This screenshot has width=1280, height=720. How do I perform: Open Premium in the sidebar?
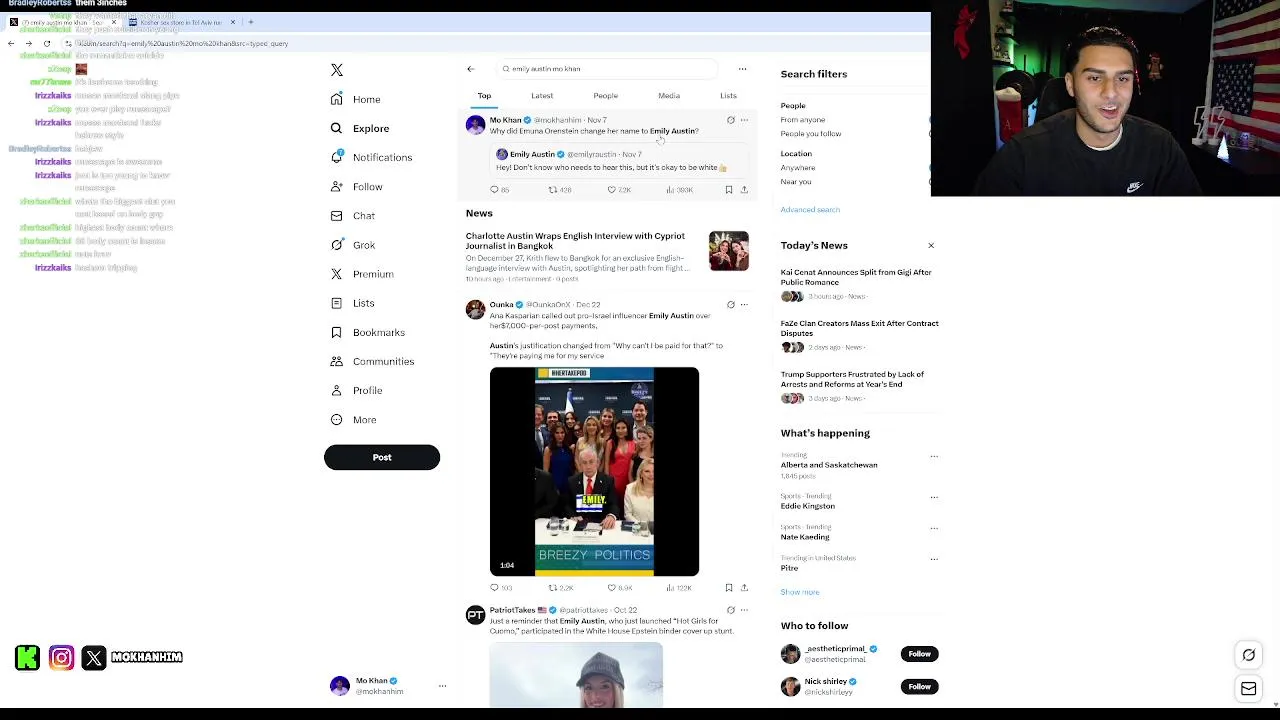362,274
